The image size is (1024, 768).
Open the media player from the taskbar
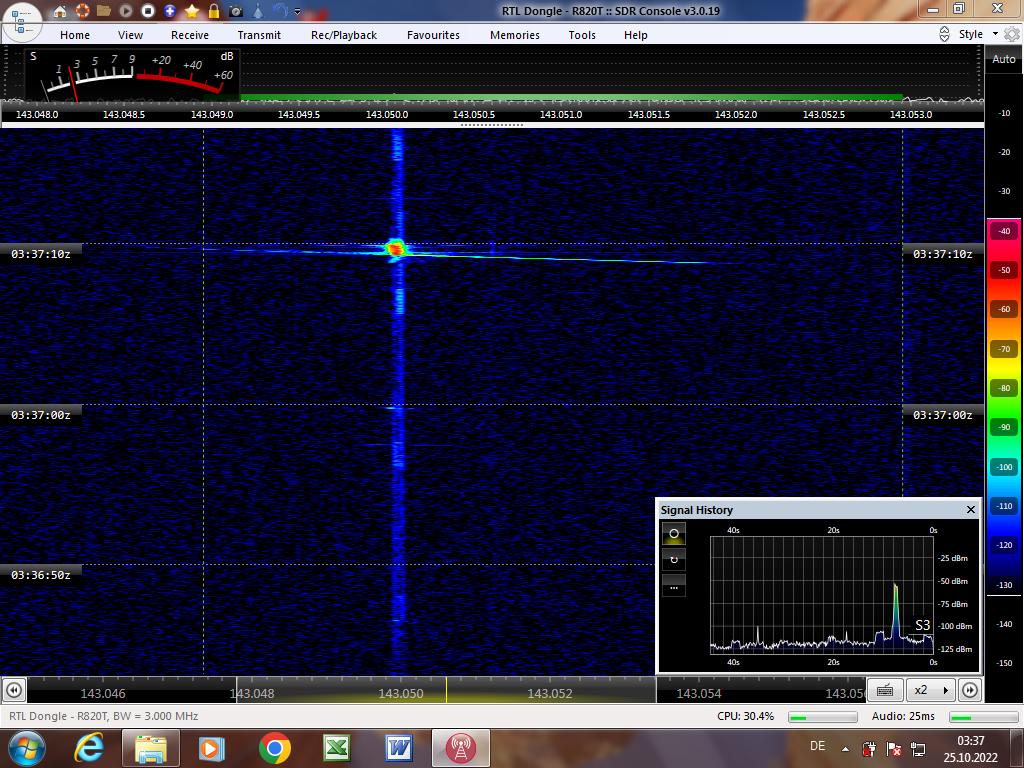tap(211, 748)
